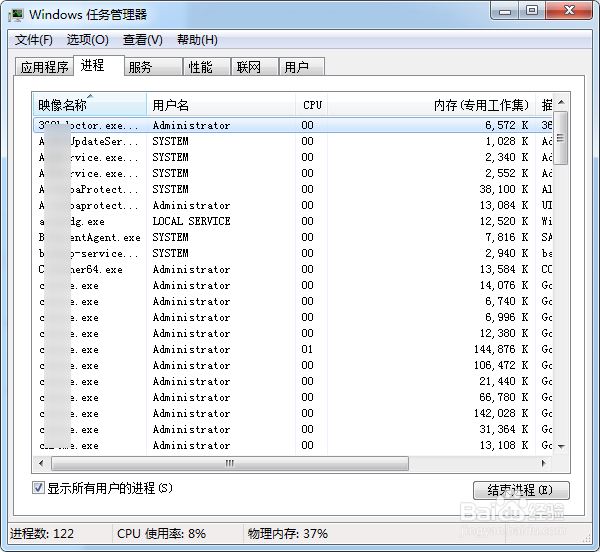The image size is (600, 552).
Task: Select process row with 6,572 K memory
Action: [x=293, y=125]
